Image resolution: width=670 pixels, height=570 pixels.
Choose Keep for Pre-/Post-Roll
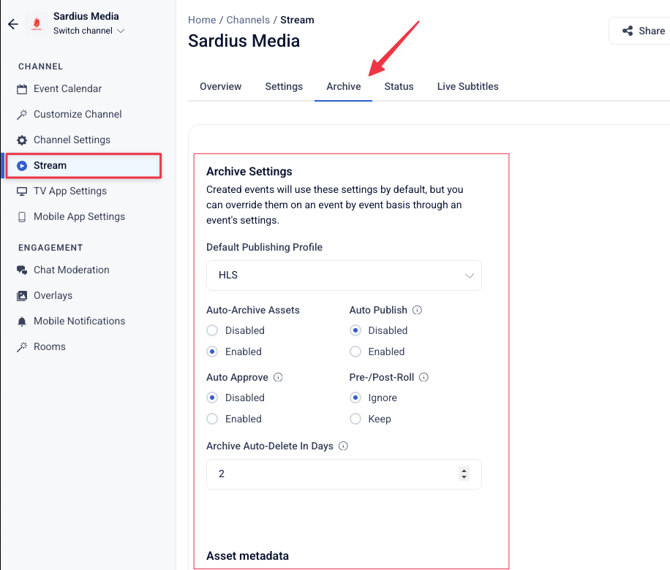click(355, 419)
